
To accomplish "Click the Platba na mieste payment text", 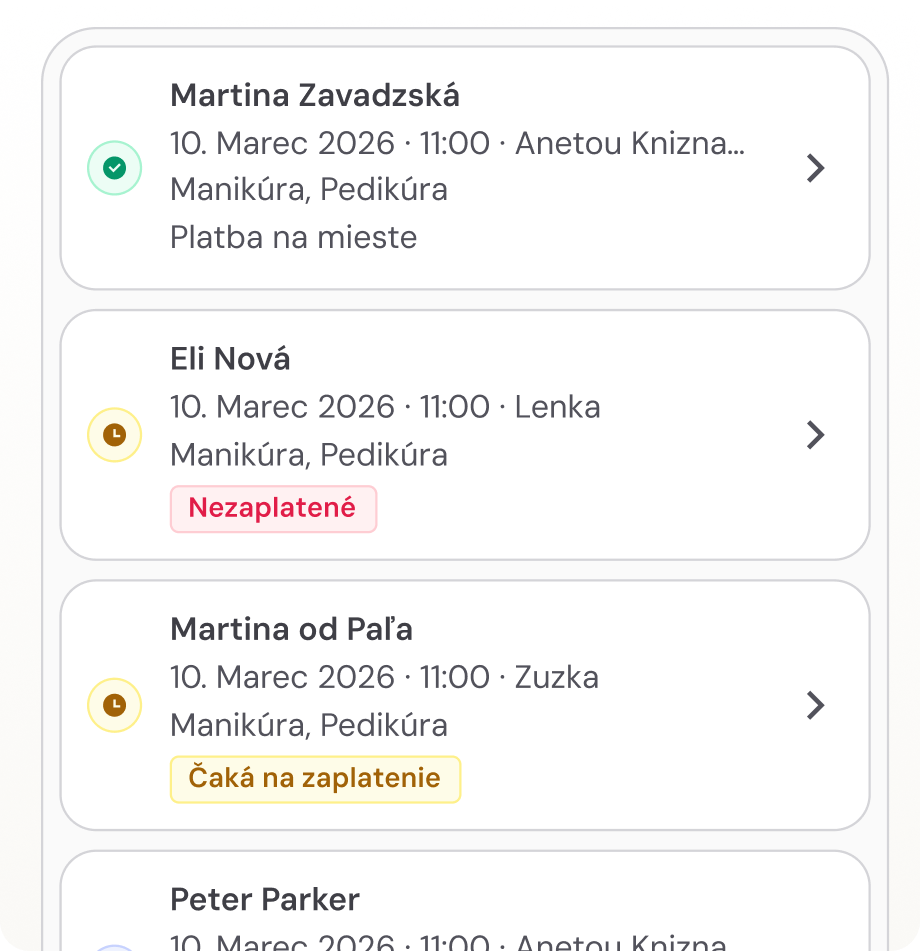I will click(293, 238).
